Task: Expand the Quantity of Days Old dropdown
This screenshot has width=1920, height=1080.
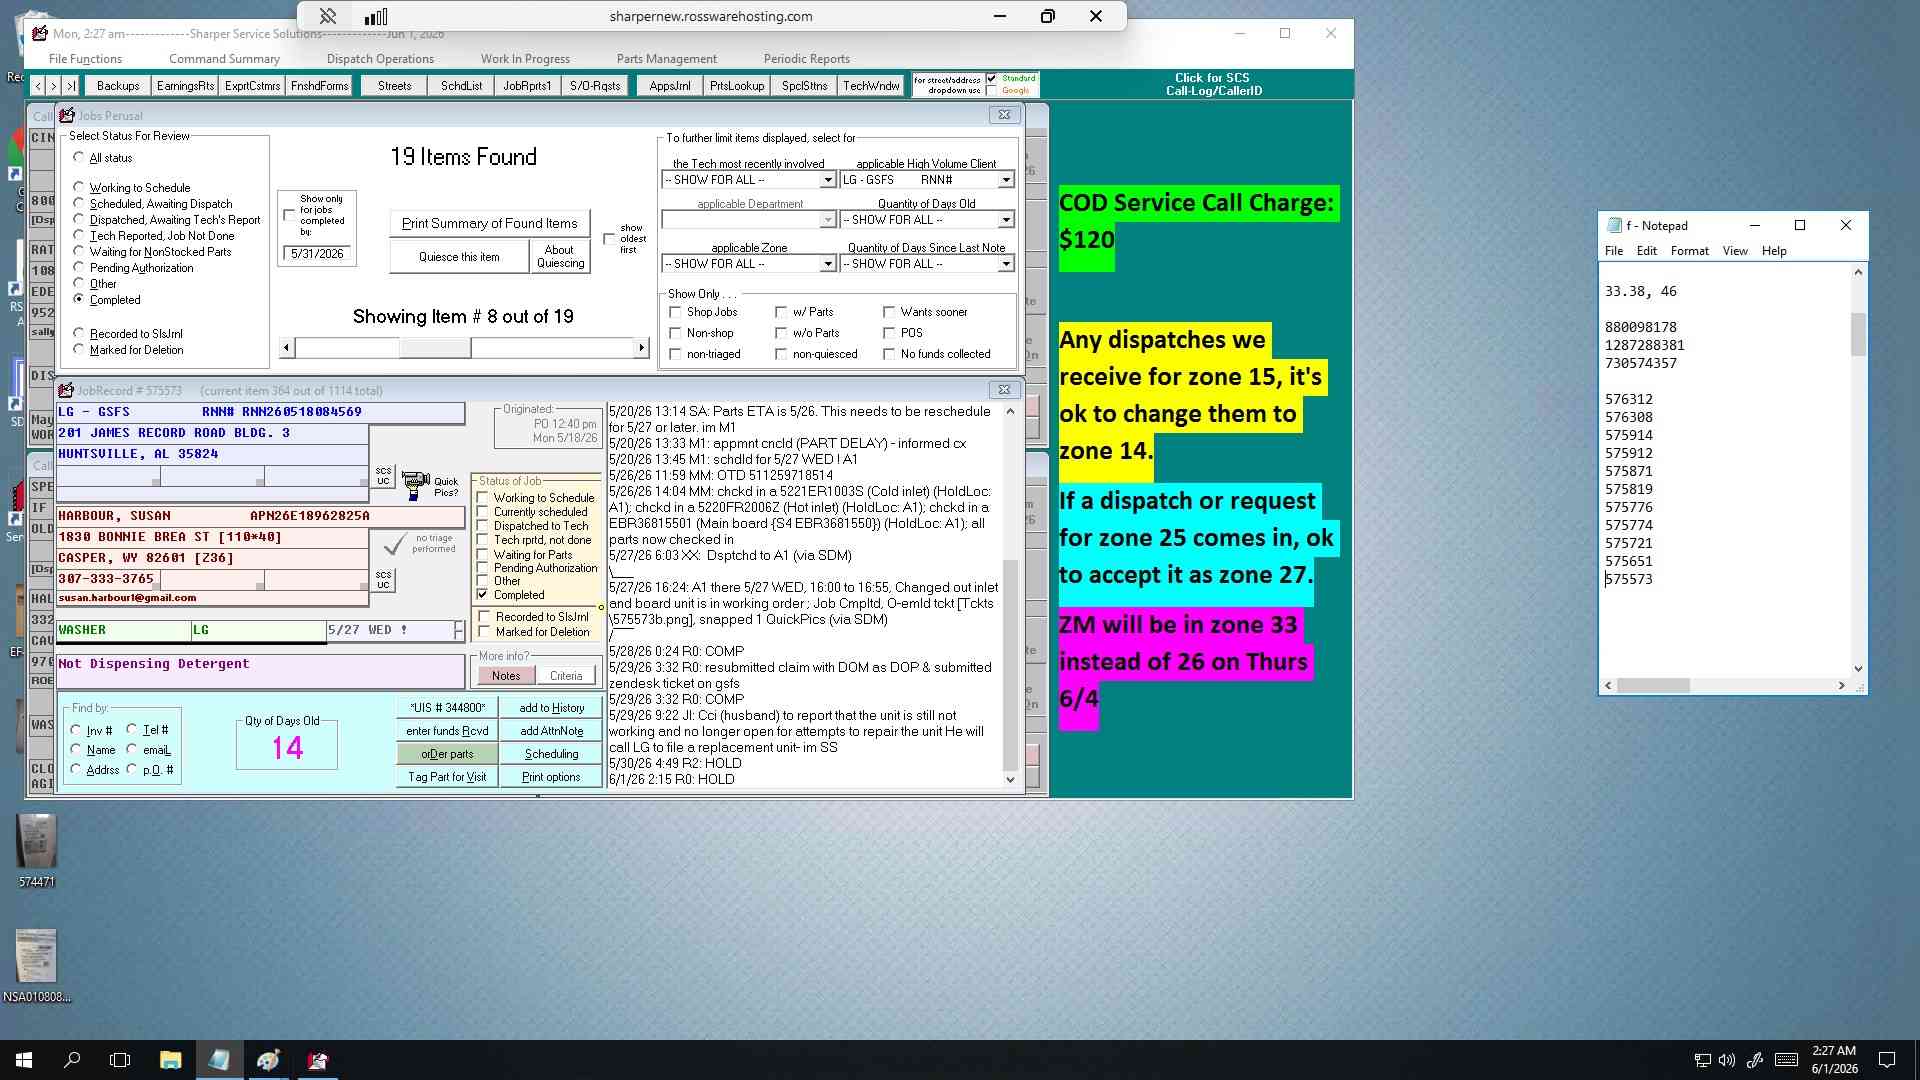Action: (x=1005, y=220)
